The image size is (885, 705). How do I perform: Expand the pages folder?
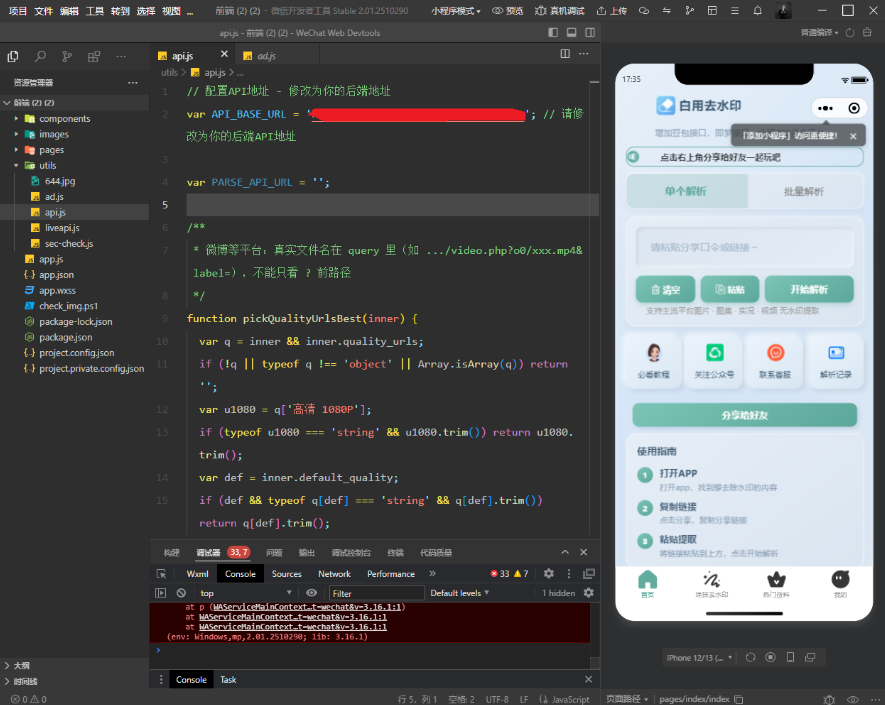click(x=16, y=150)
